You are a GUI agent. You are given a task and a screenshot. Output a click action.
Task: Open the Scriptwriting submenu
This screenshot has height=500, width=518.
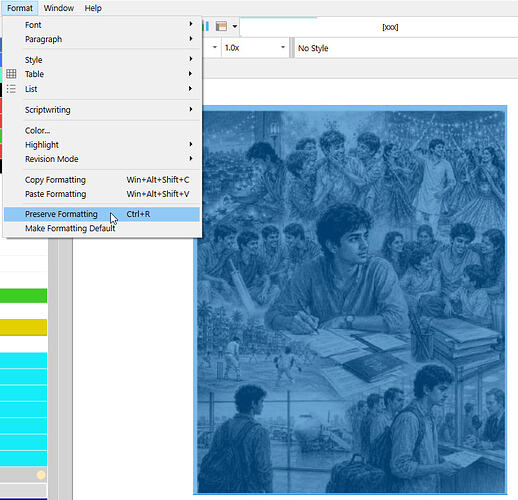[x=102, y=110]
